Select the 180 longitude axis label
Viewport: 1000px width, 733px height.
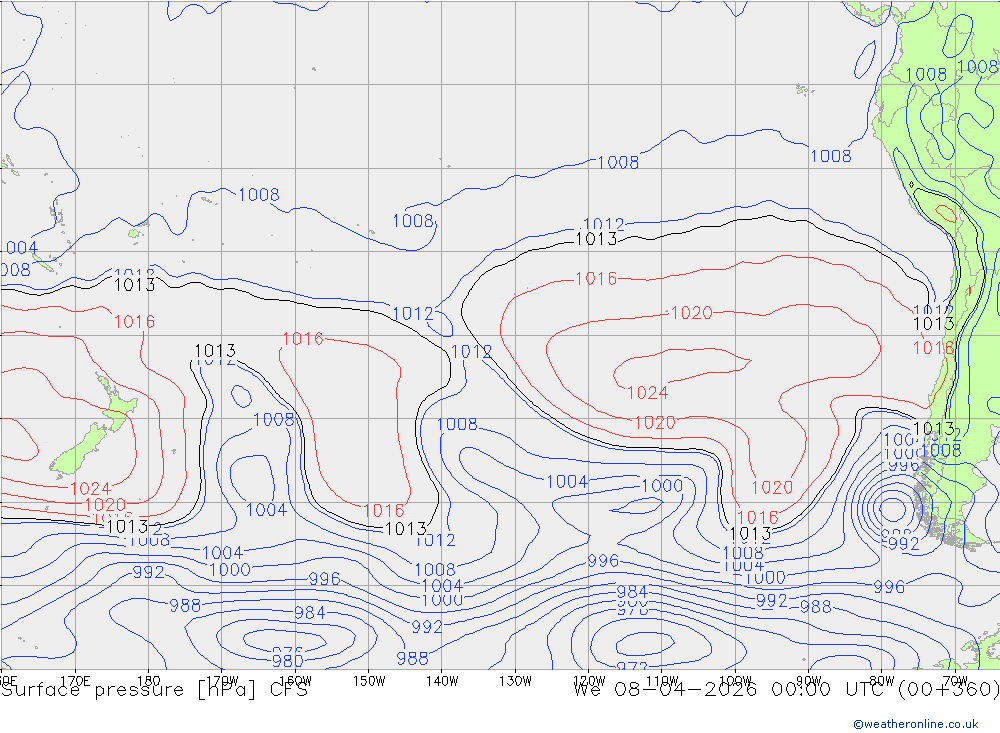click(149, 680)
